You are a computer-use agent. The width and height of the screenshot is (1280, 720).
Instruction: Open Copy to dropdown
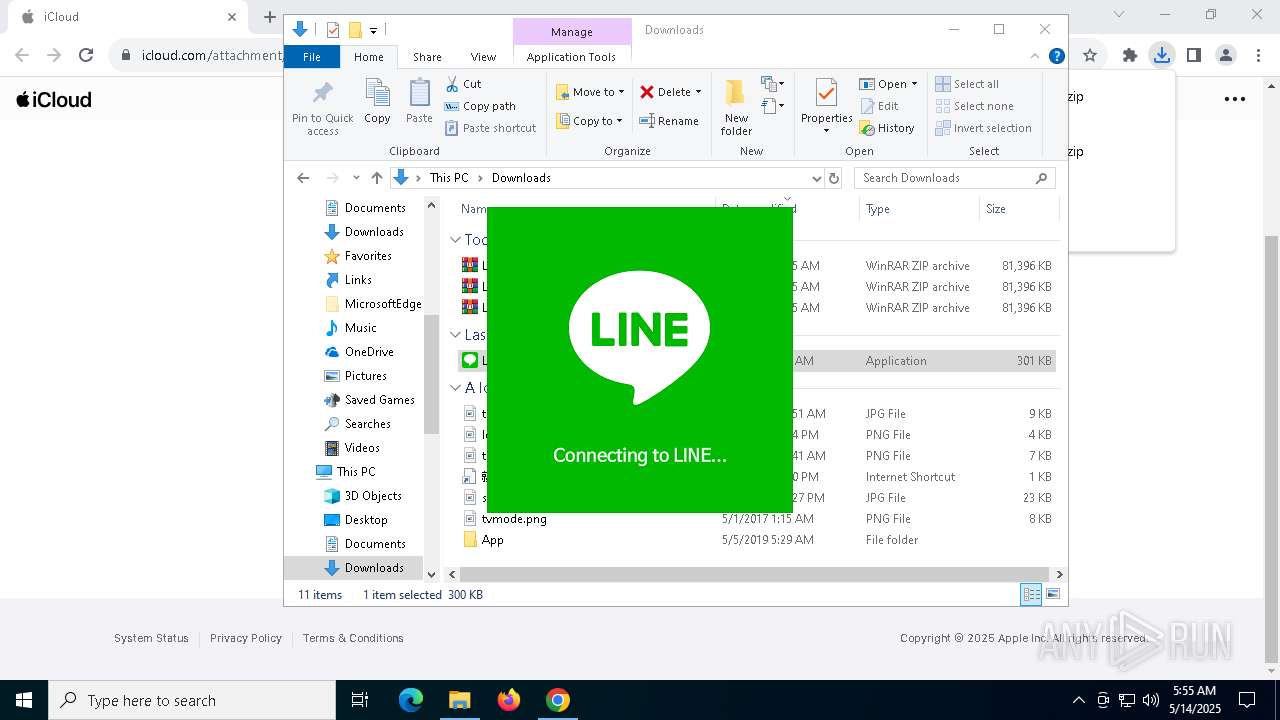589,121
